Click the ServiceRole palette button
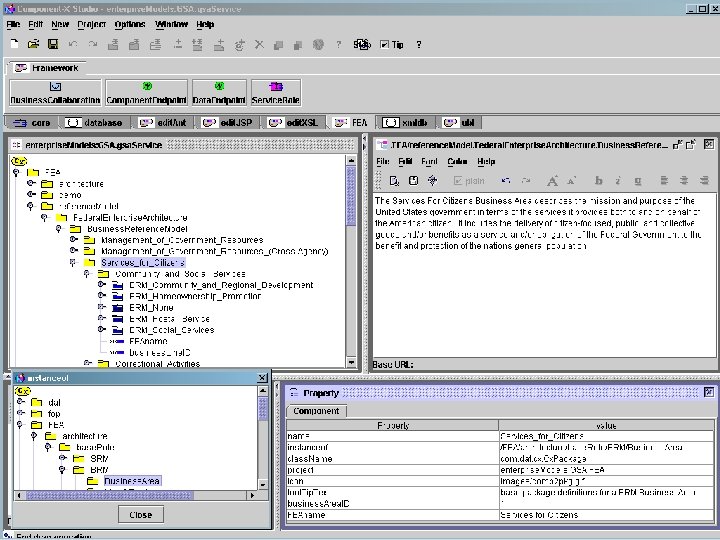Image resolution: width=720 pixels, height=540 pixels. (x=276, y=93)
